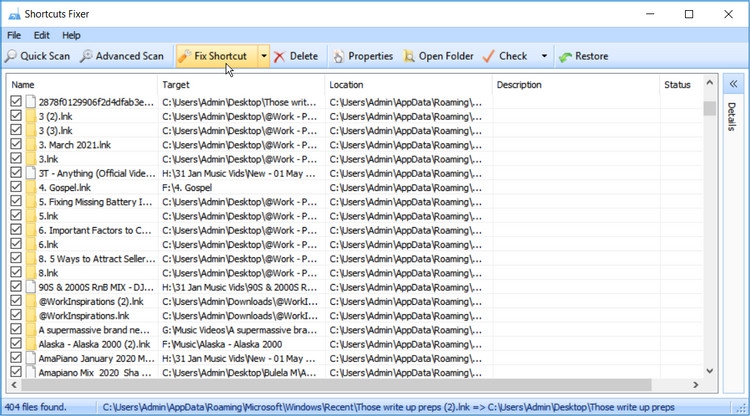The height and width of the screenshot is (416, 750).
Task: Click folder icon of 3. March 2021.lnk
Action: [x=31, y=144]
